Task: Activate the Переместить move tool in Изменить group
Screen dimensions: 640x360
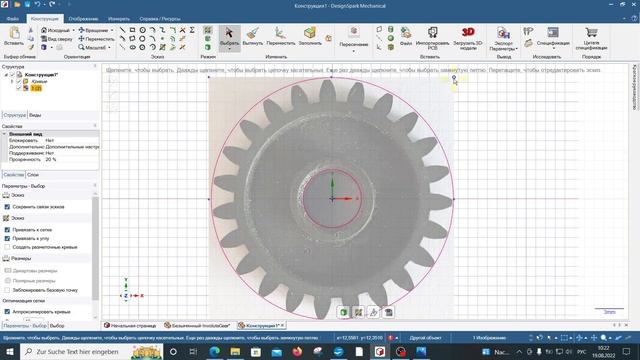Action: 280,36
